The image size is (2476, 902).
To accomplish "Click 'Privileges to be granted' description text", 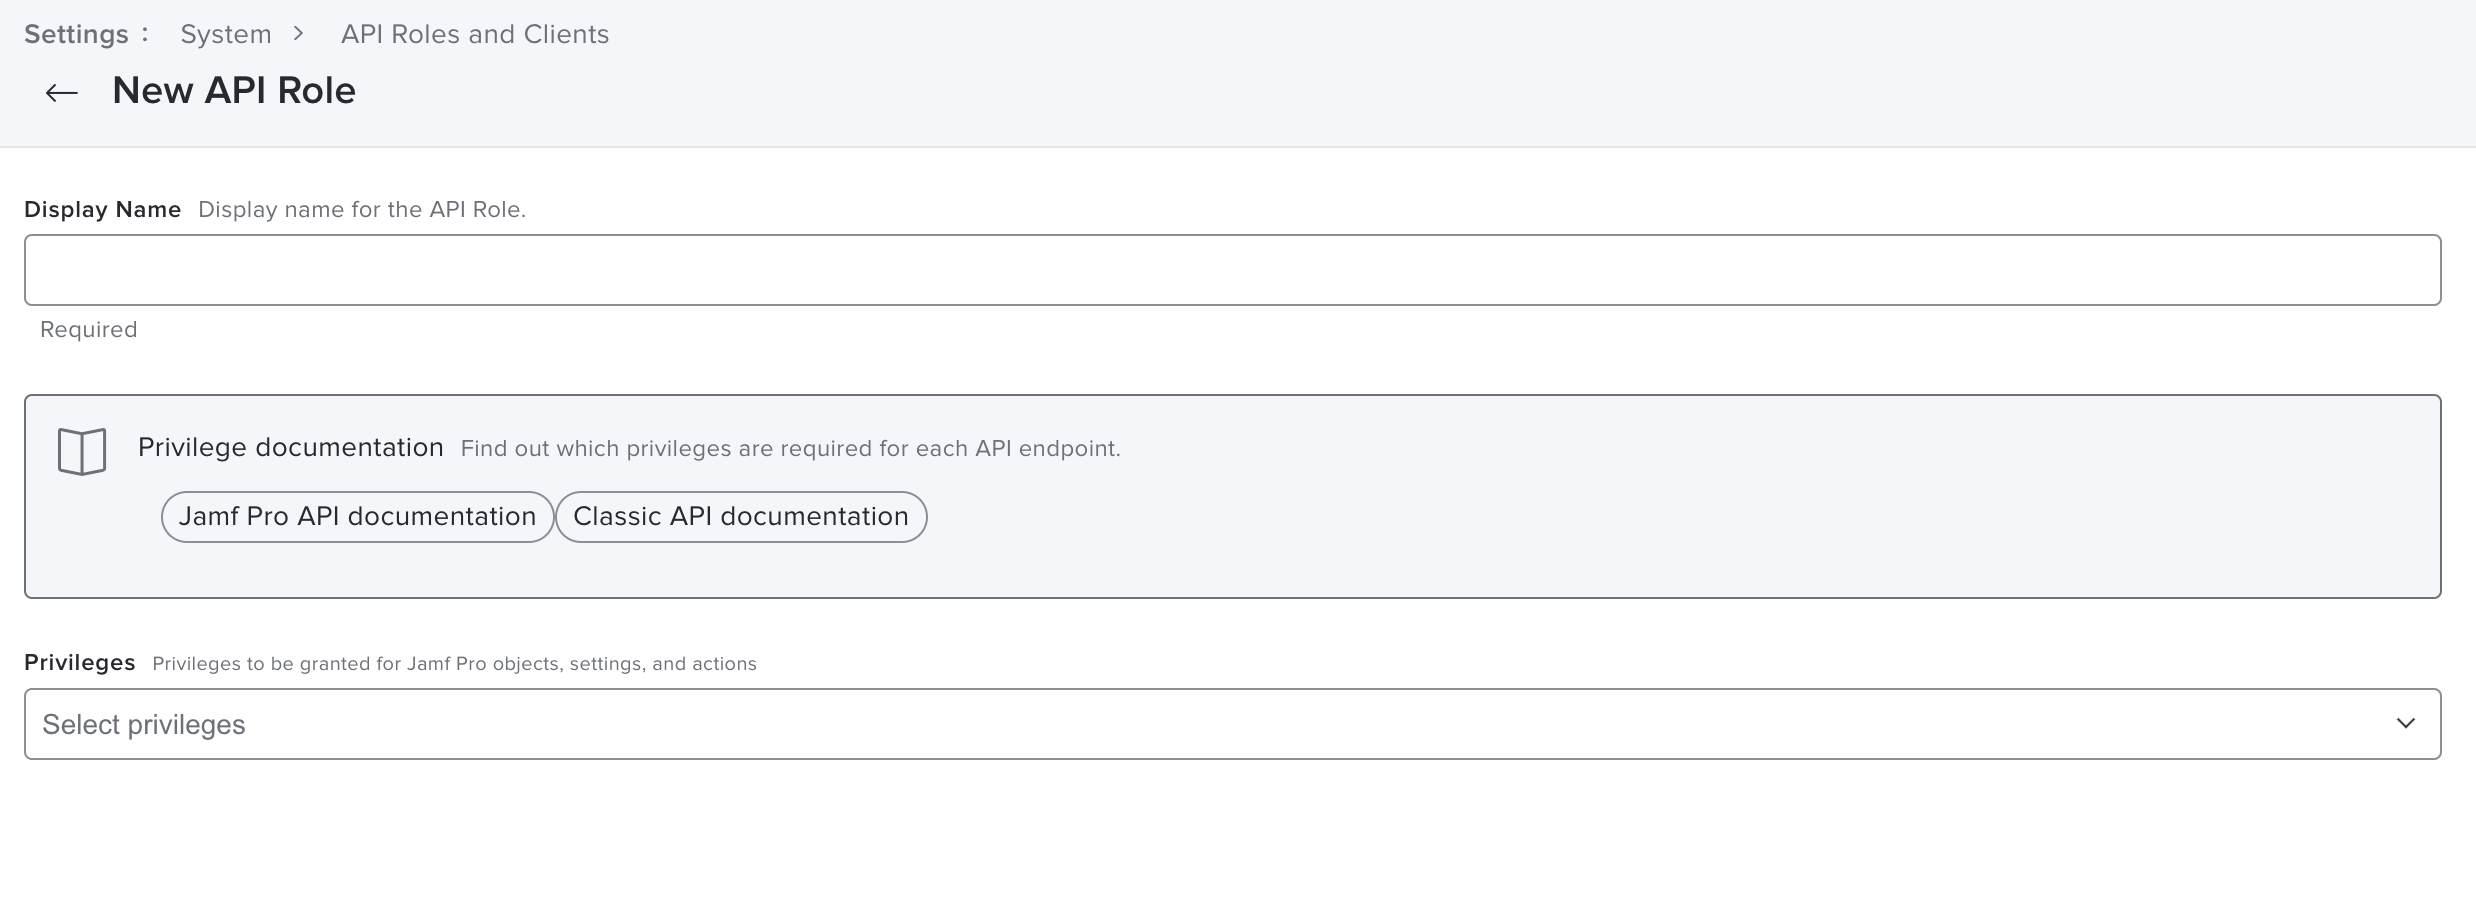I will coord(454,664).
